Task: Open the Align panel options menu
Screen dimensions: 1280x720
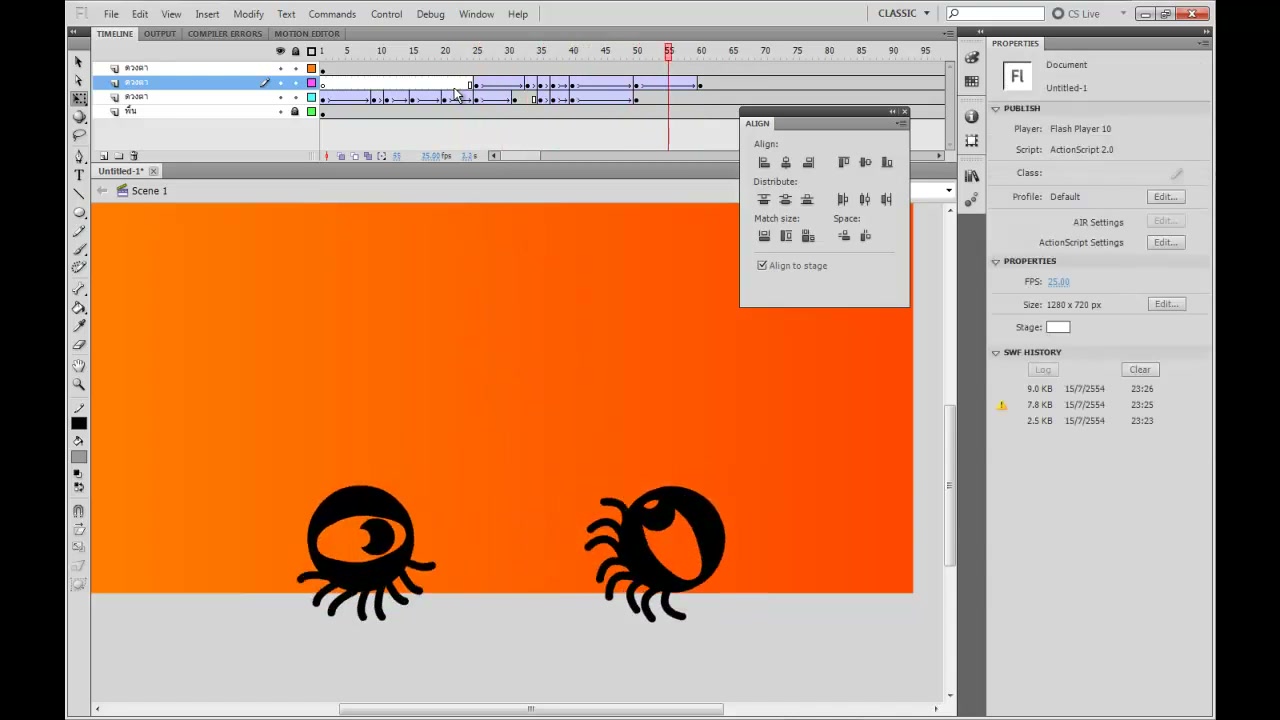Action: coord(901,123)
